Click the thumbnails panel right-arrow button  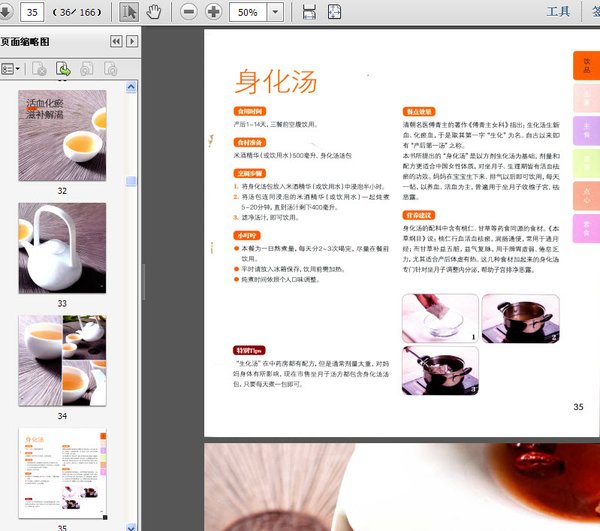(131, 41)
